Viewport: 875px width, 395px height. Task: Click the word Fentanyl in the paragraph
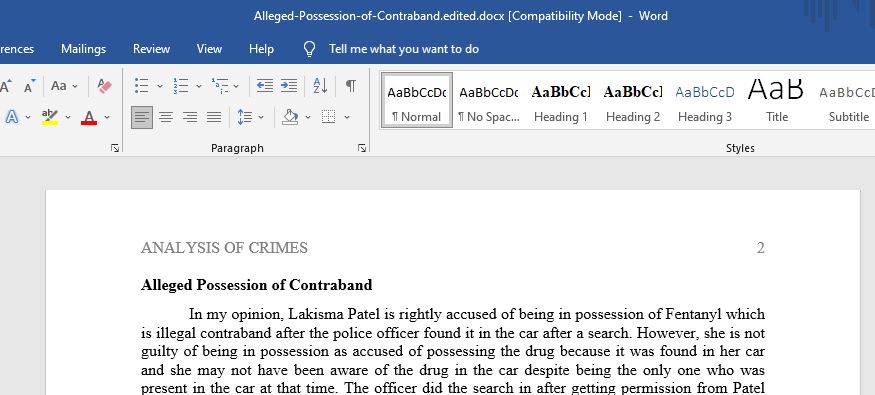tap(693, 314)
